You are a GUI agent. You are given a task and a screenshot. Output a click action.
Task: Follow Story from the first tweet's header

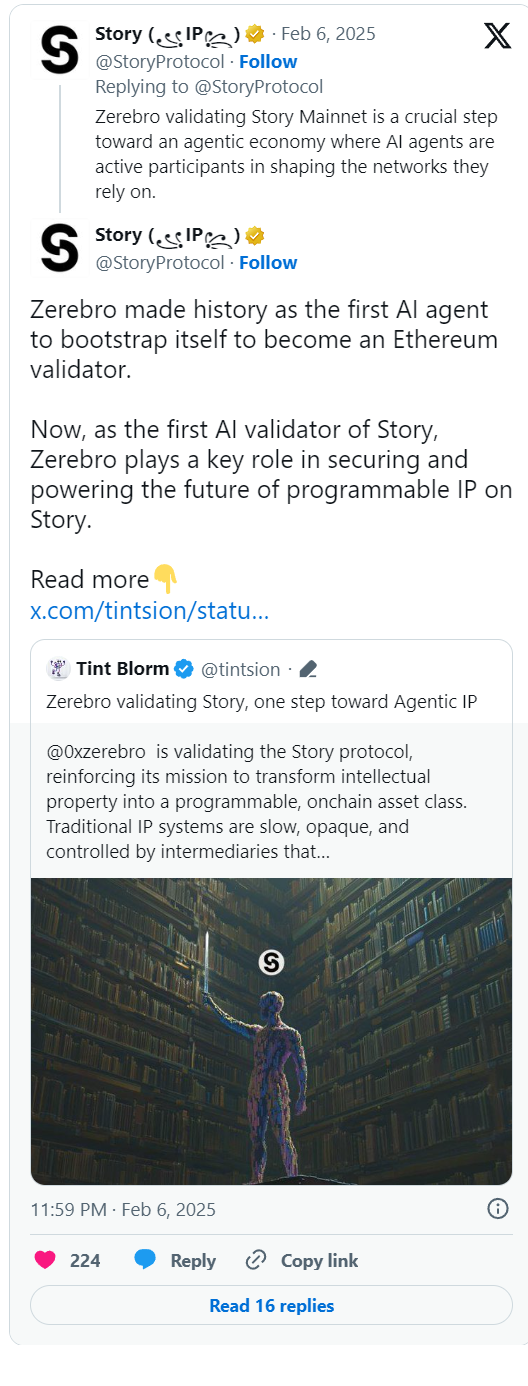click(x=268, y=61)
